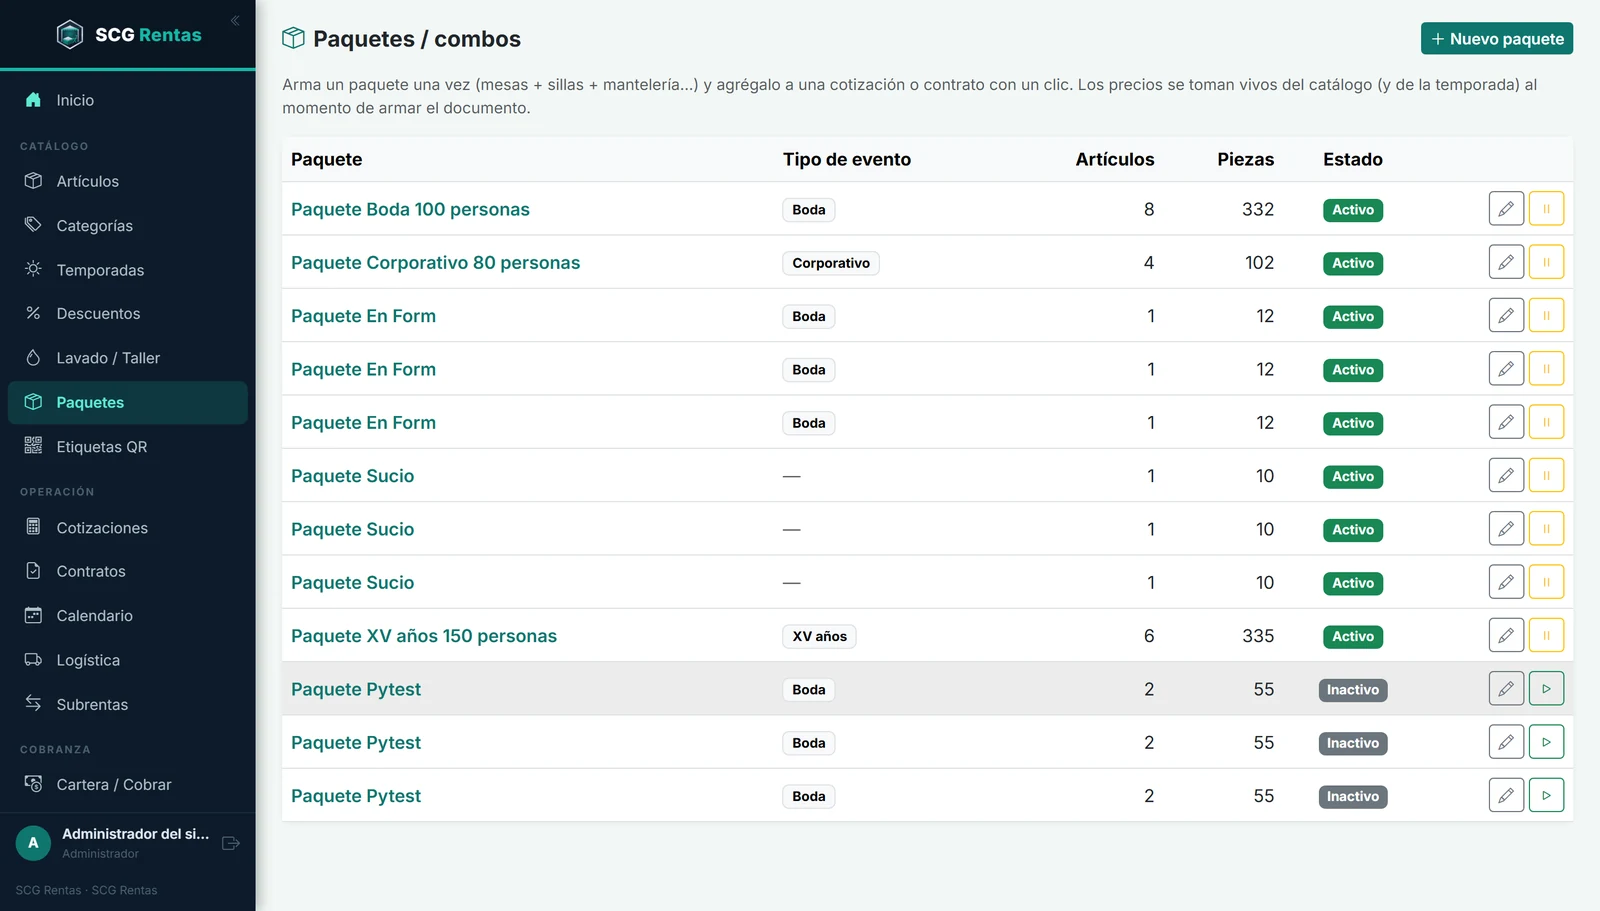Click the Cotizaciones calculator icon
This screenshot has height=911, width=1600.
tap(33, 527)
